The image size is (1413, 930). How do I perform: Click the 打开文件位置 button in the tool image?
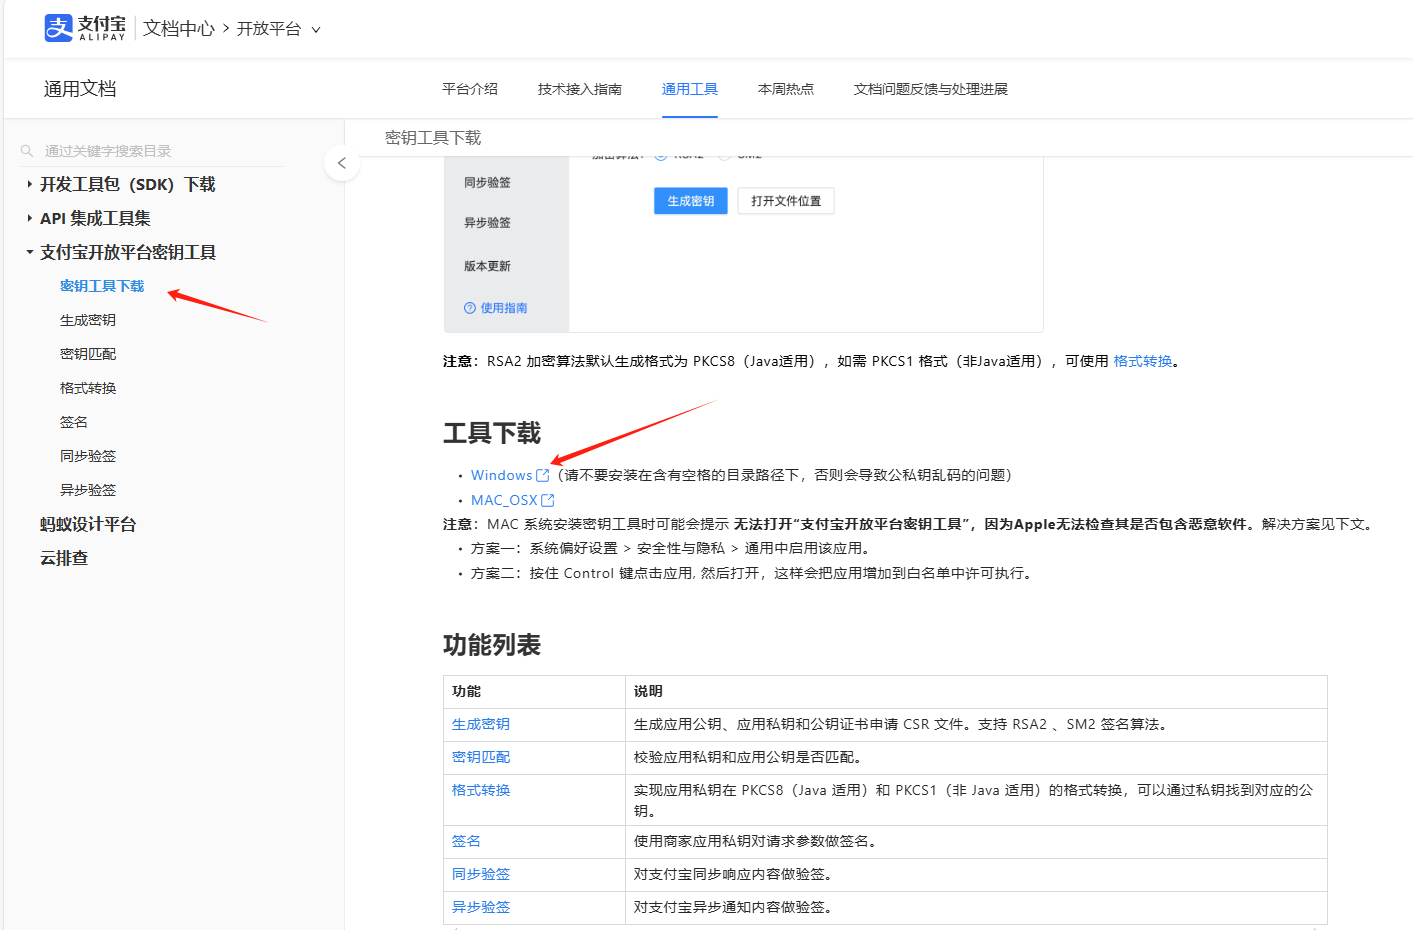click(786, 201)
